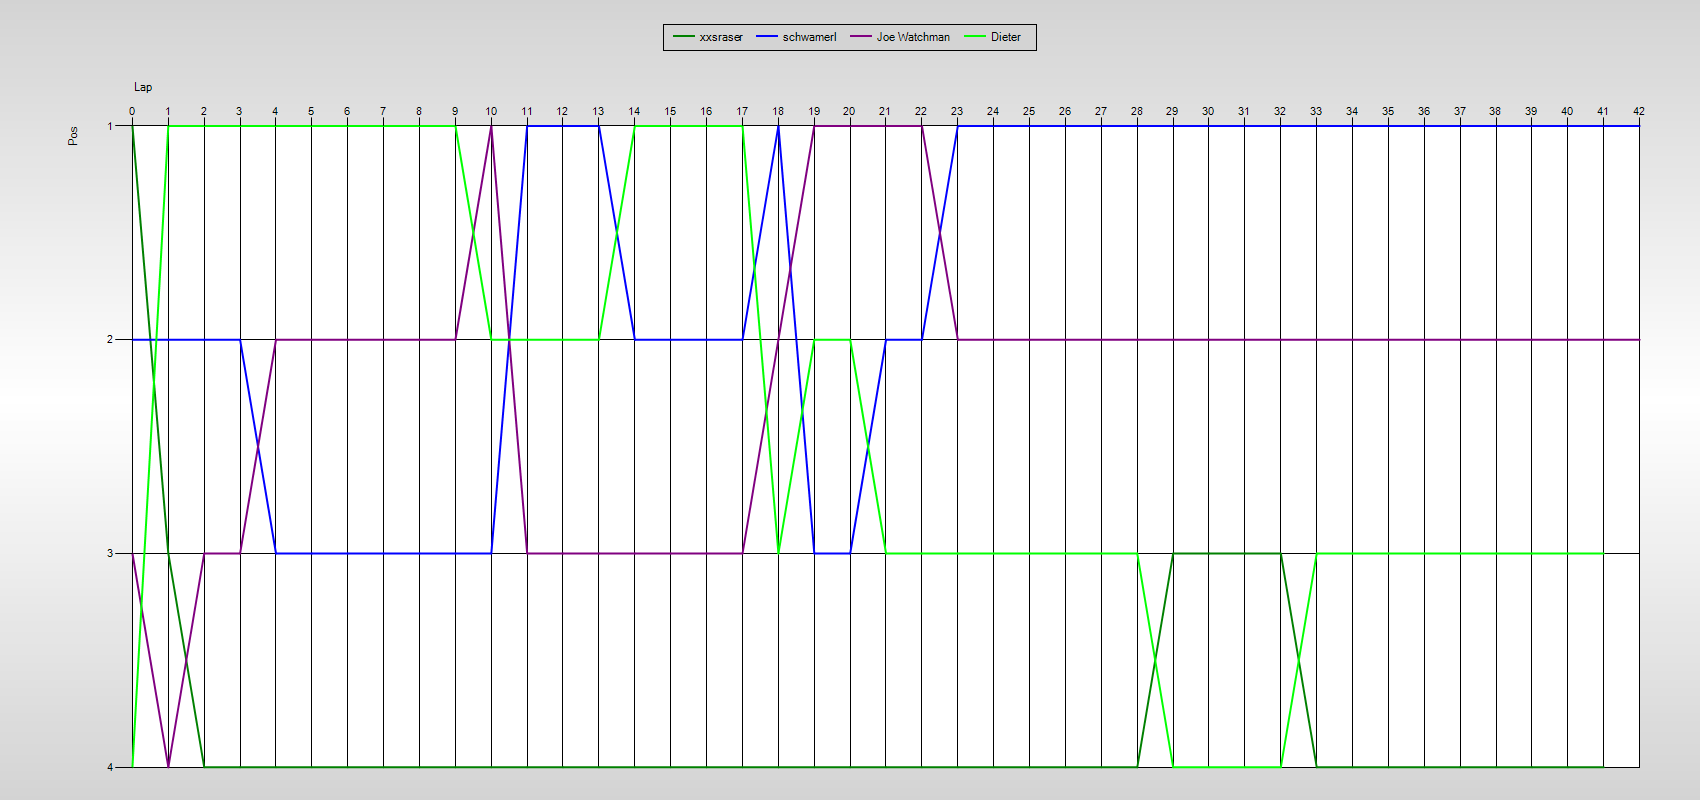The image size is (1700, 800).
Task: Select lap 23 on the lap axis
Action: click(957, 111)
